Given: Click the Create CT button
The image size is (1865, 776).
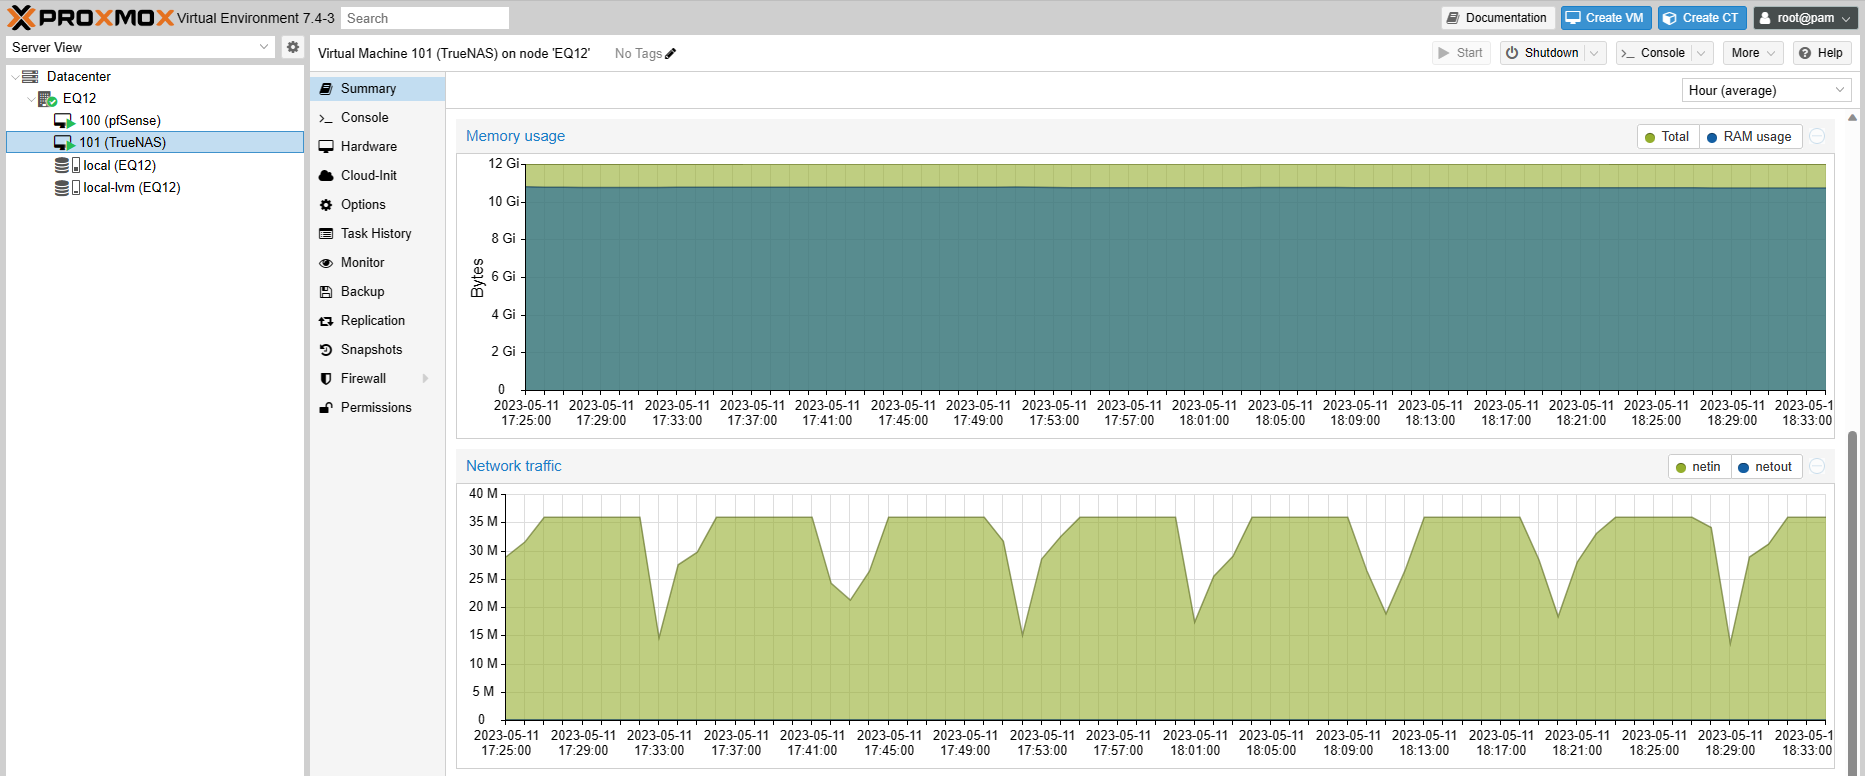Looking at the screenshot, I should (1702, 18).
